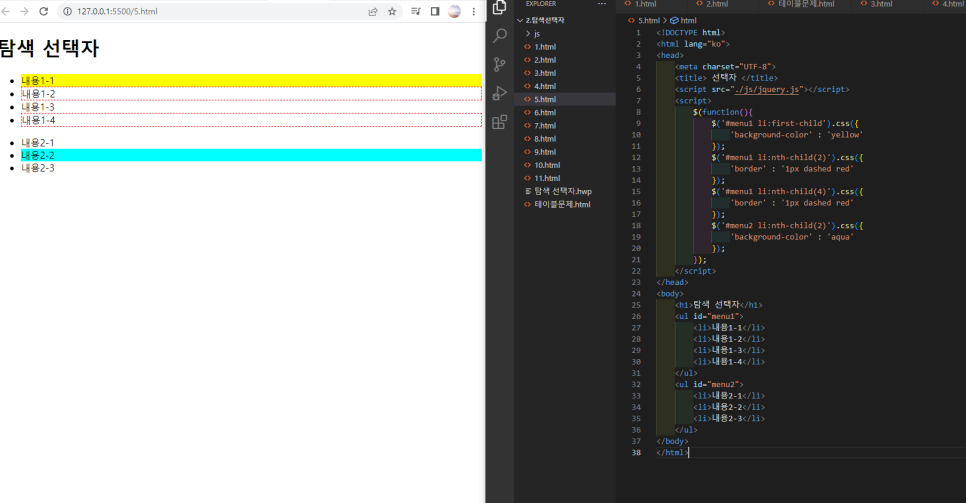The width and height of the screenshot is (966, 503).
Task: Open 3.html in explorer
Action: (545, 73)
